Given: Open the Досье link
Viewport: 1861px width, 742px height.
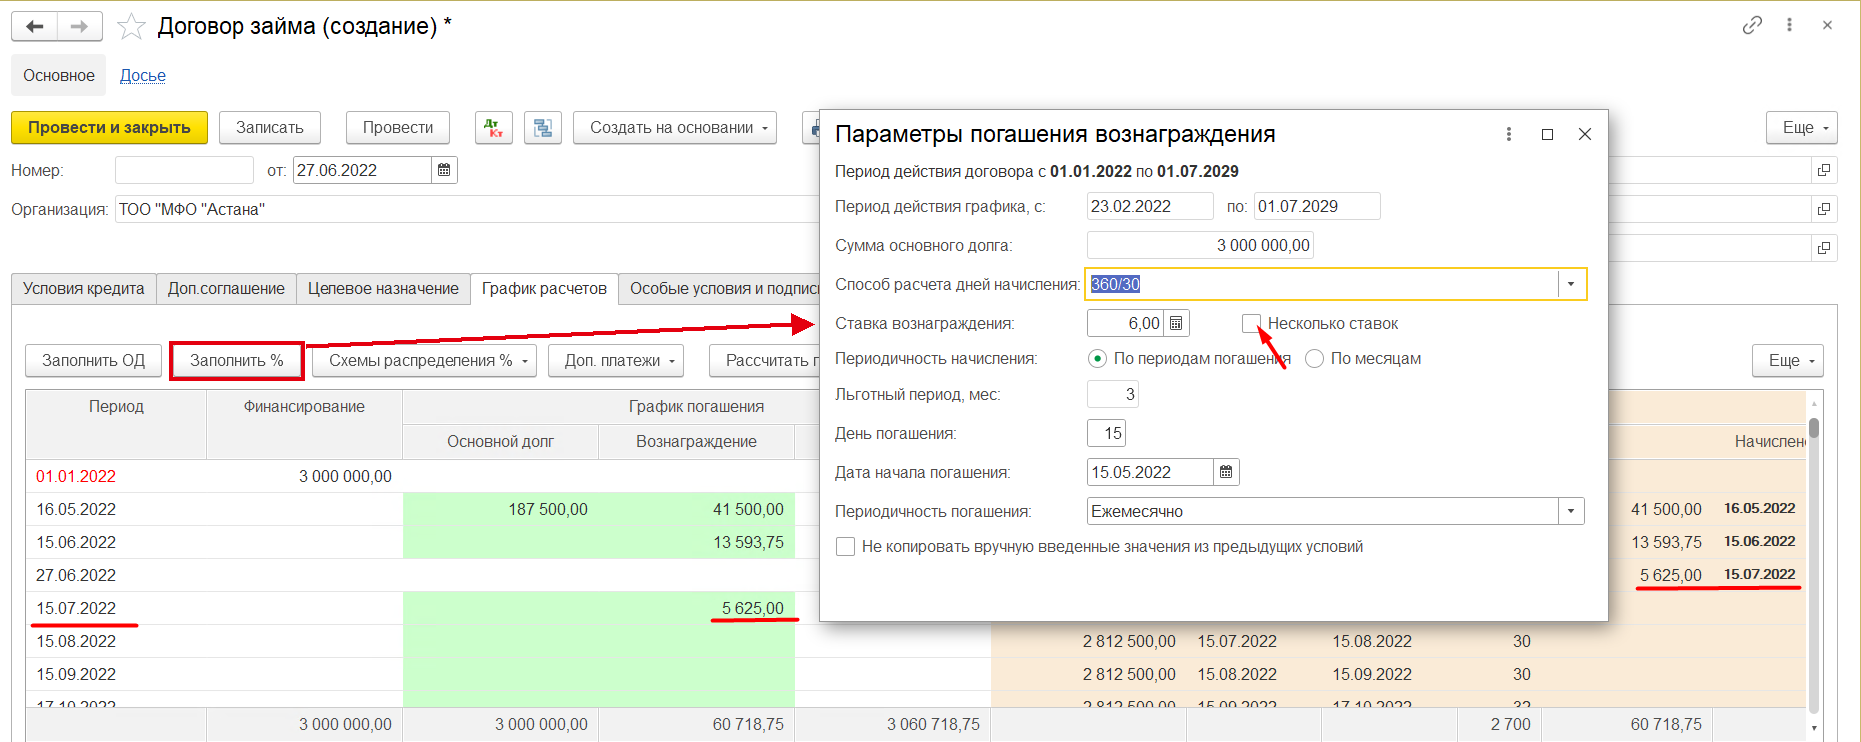Looking at the screenshot, I should click(x=143, y=76).
